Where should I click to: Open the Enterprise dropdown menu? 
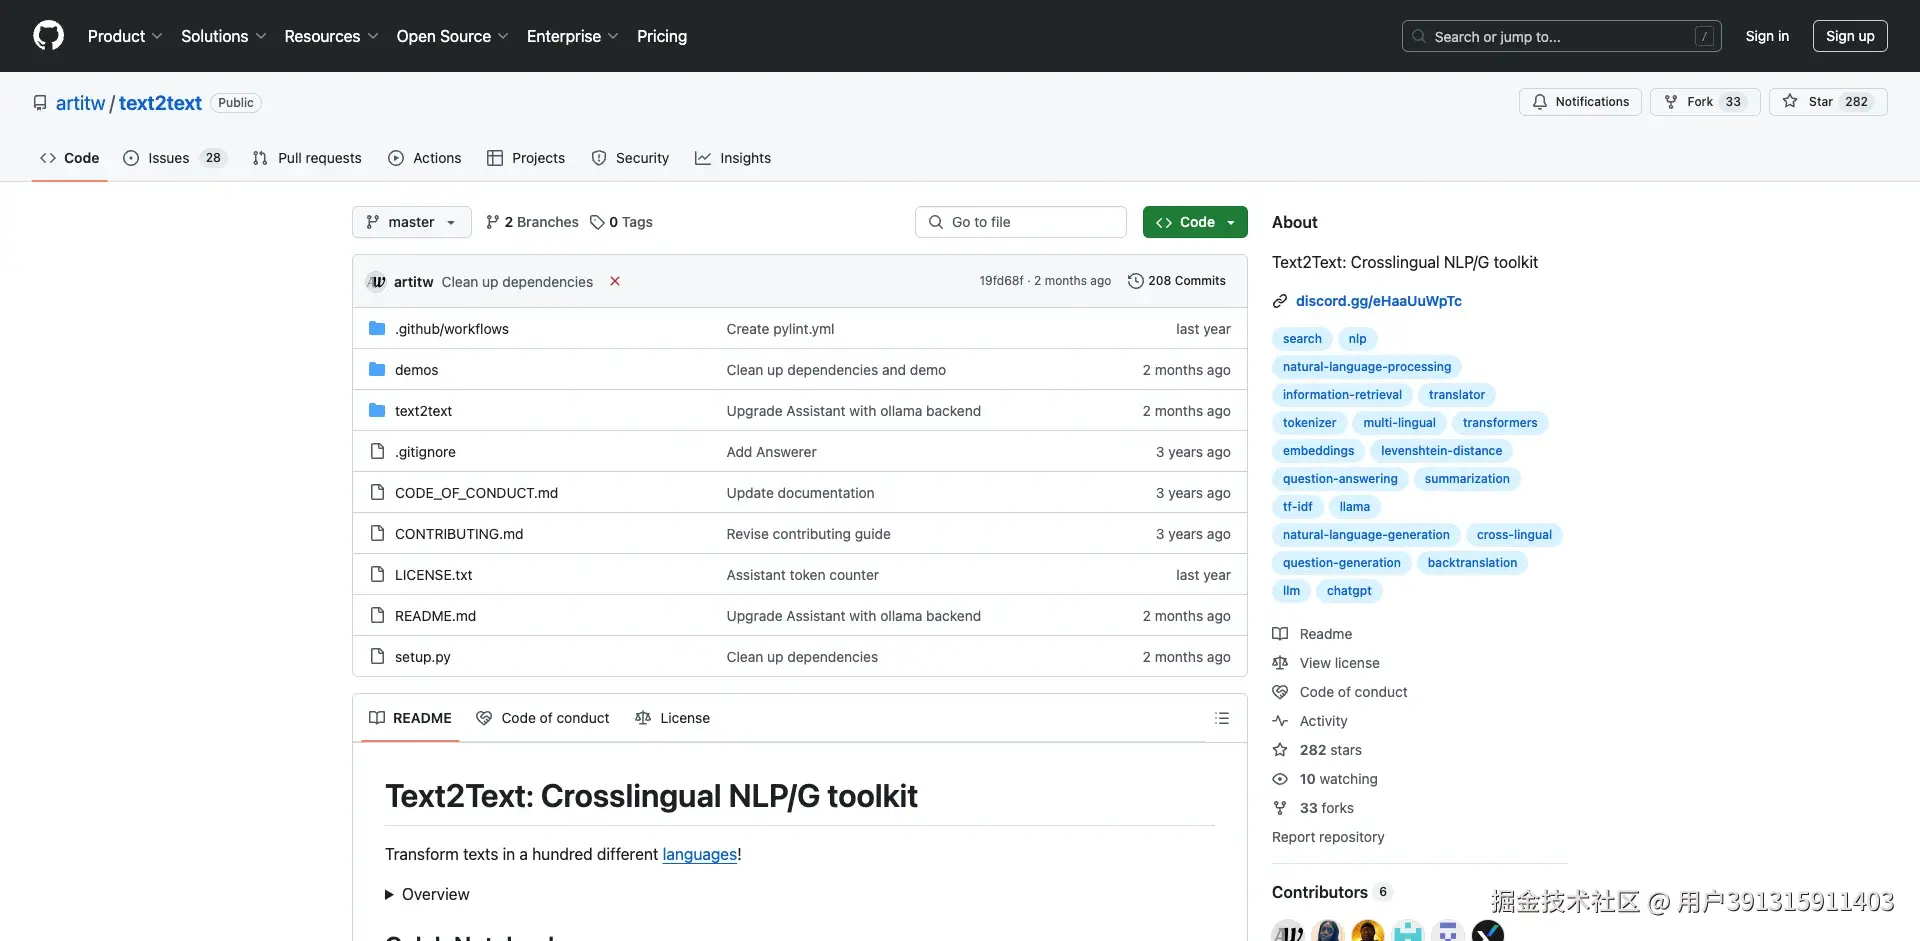tap(573, 36)
